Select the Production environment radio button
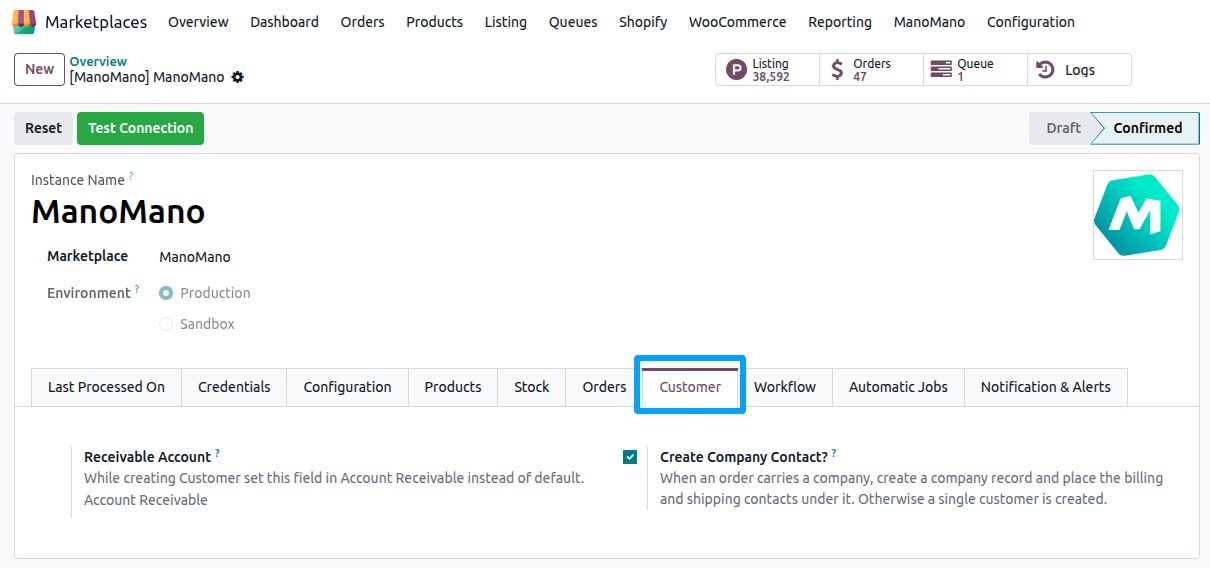The height and width of the screenshot is (568, 1210). click(x=166, y=293)
